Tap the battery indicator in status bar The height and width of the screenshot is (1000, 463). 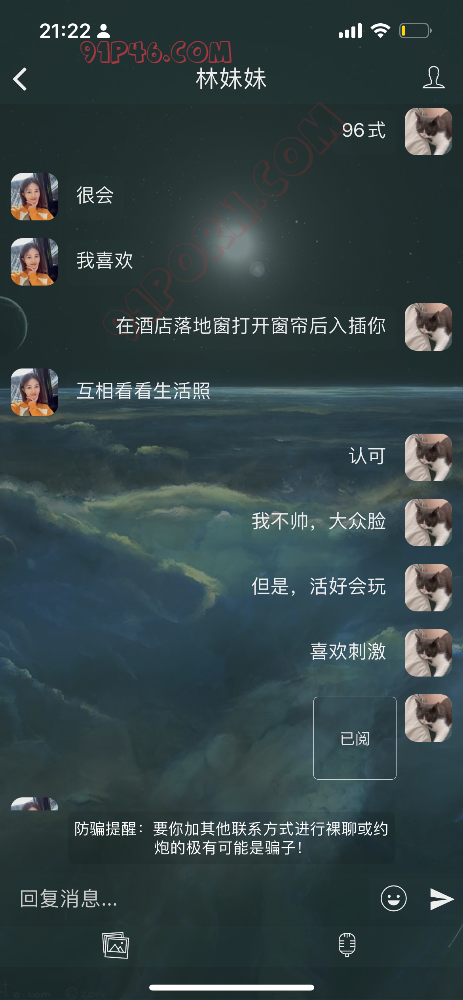416,31
